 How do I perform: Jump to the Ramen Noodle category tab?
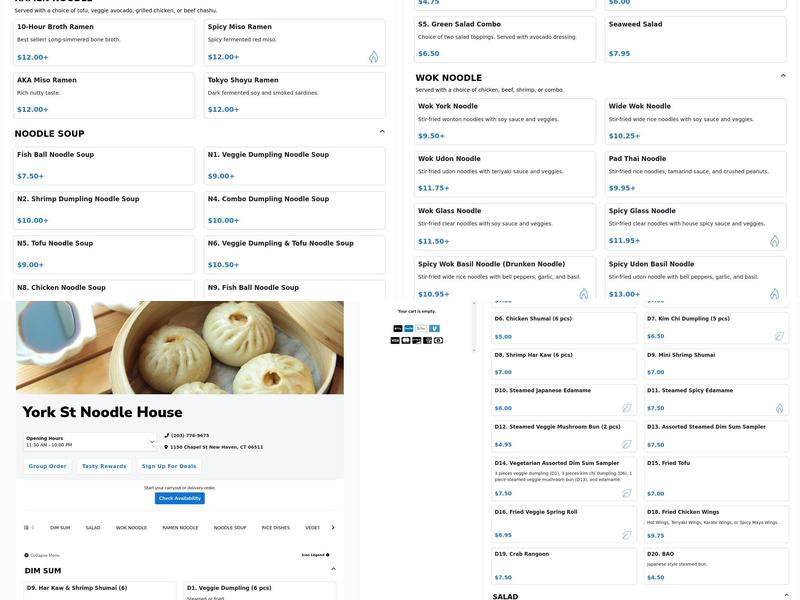[x=180, y=527]
